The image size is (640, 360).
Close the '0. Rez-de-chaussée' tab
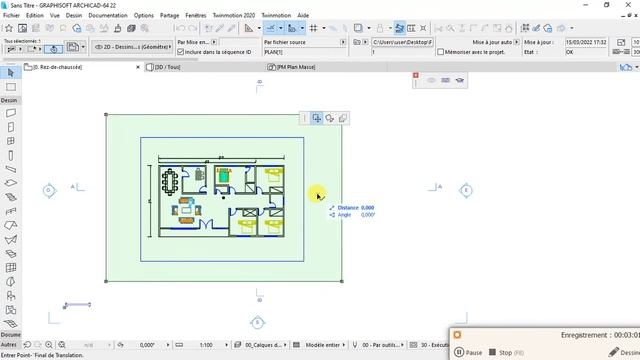pos(138,67)
